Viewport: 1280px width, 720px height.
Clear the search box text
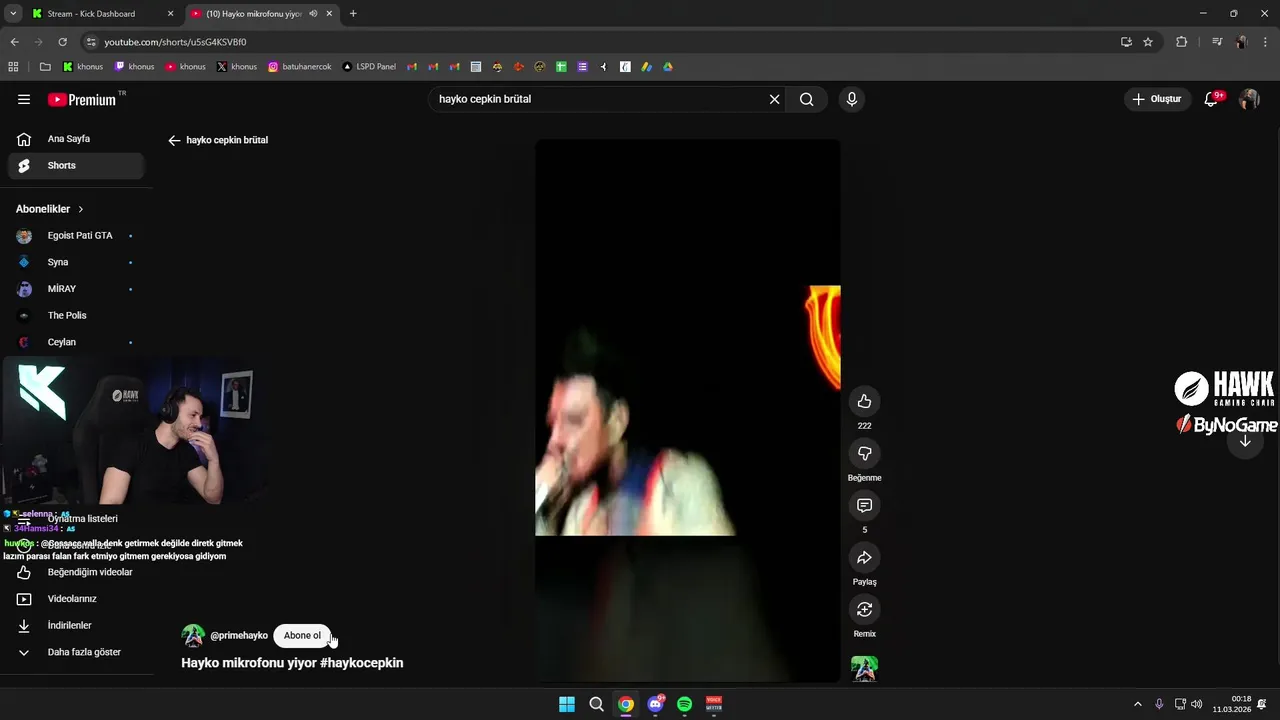point(774,99)
